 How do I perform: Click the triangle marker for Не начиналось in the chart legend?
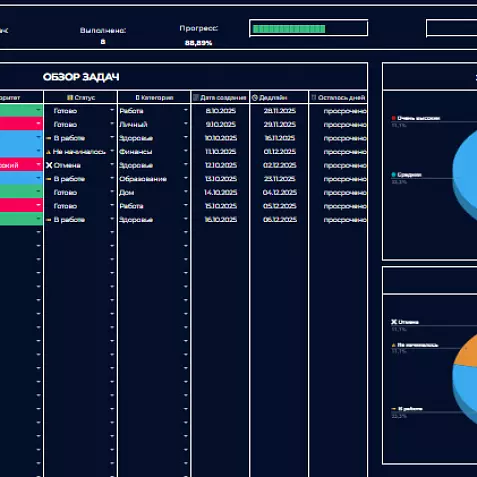coord(394,345)
